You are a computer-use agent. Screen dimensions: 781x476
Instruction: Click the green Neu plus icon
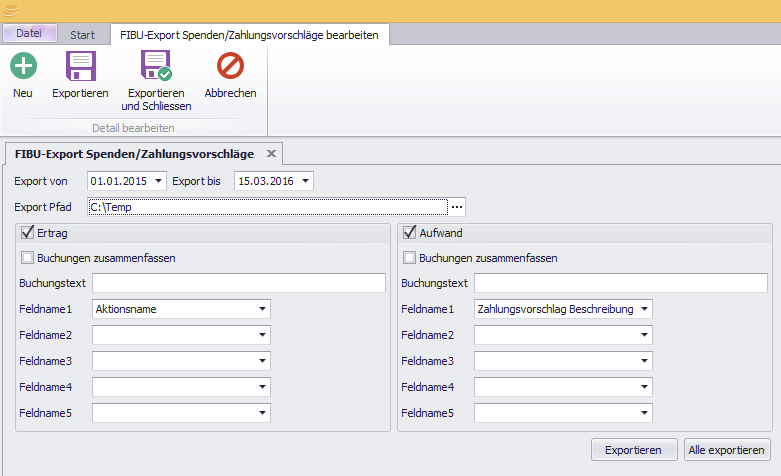[23, 67]
